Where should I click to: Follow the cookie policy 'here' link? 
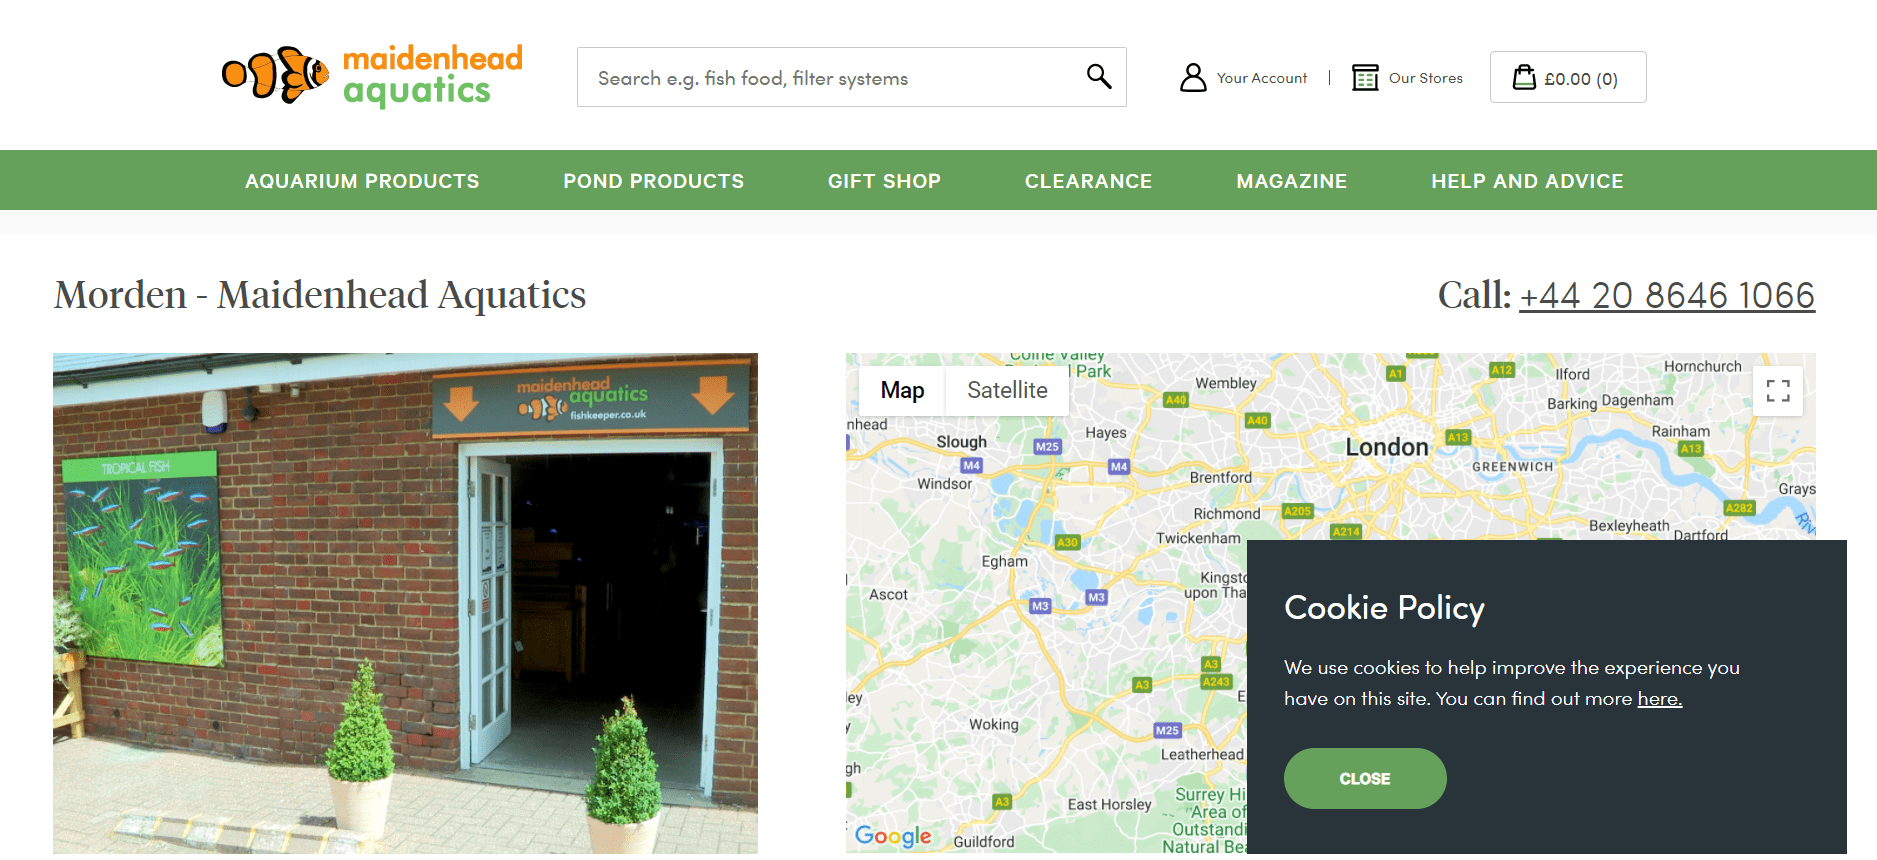click(x=1659, y=699)
